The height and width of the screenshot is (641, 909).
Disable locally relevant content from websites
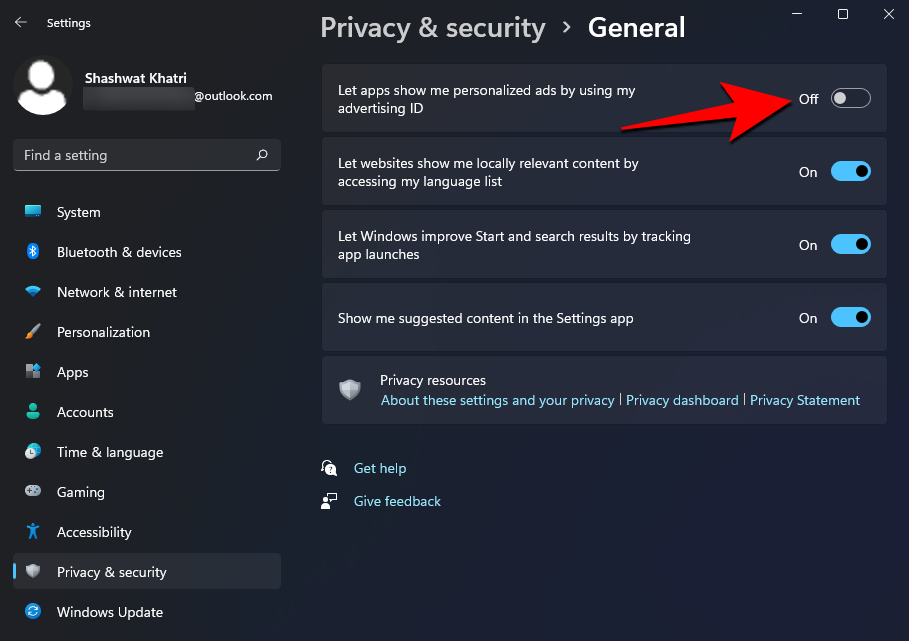[x=851, y=171]
